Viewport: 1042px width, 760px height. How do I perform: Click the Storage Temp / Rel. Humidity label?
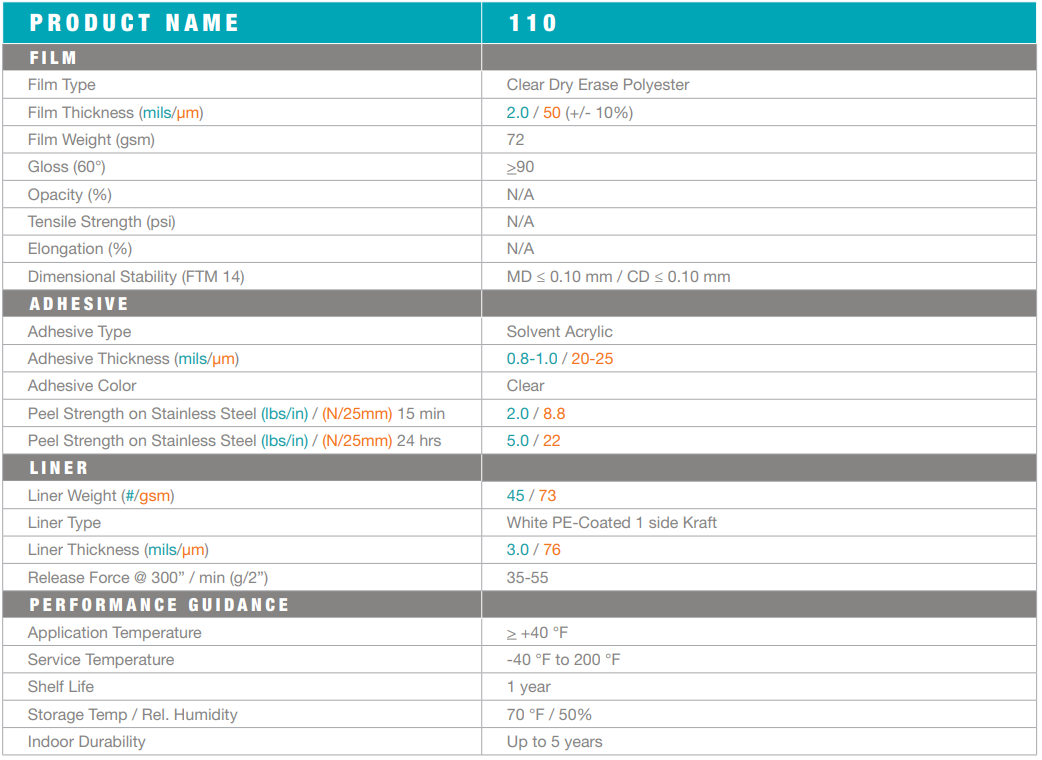click(133, 715)
